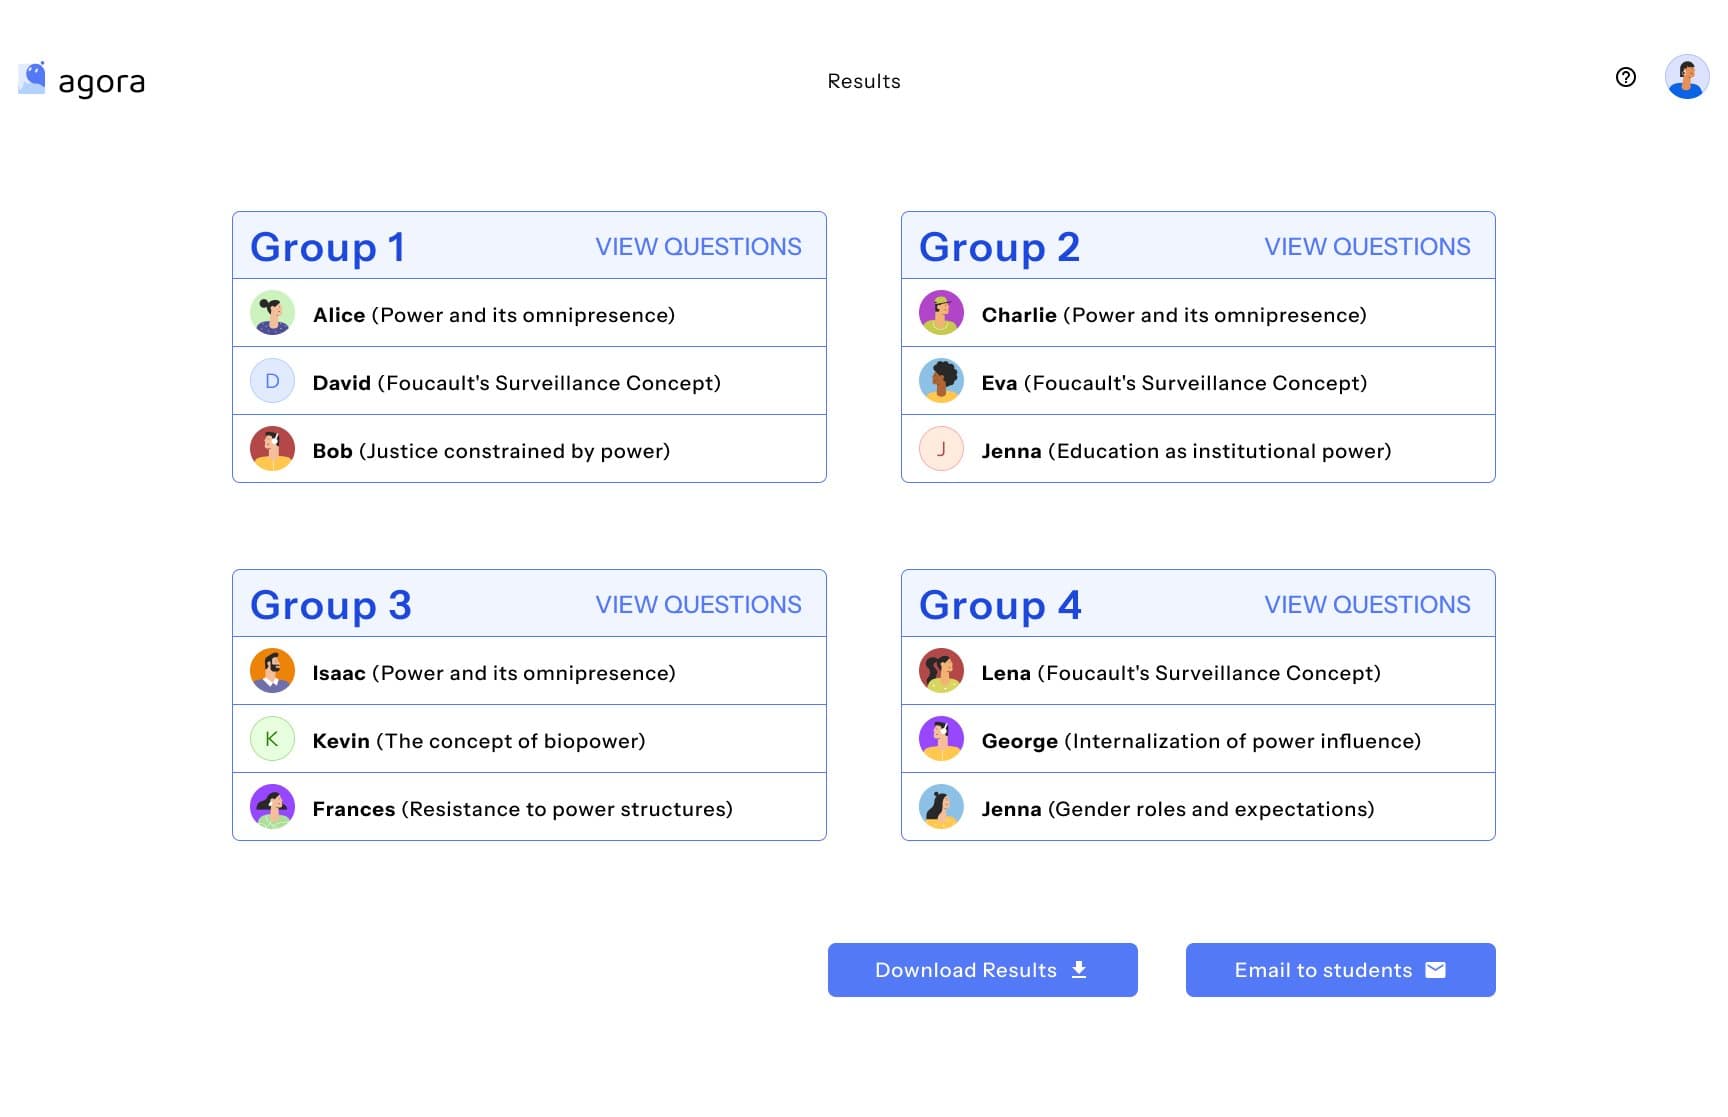Click the agora logo icon
This screenshot has height=1117, width=1728.
tap(32, 78)
